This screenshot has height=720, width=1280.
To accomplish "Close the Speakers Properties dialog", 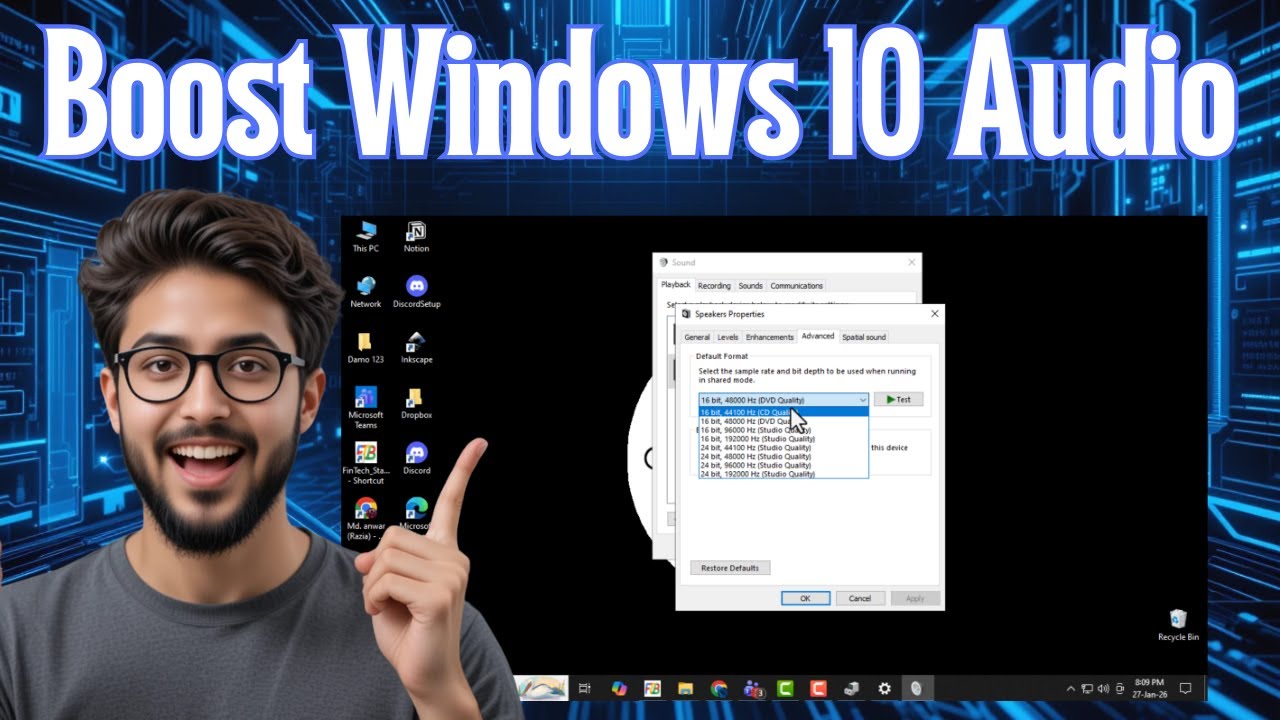I will point(934,314).
